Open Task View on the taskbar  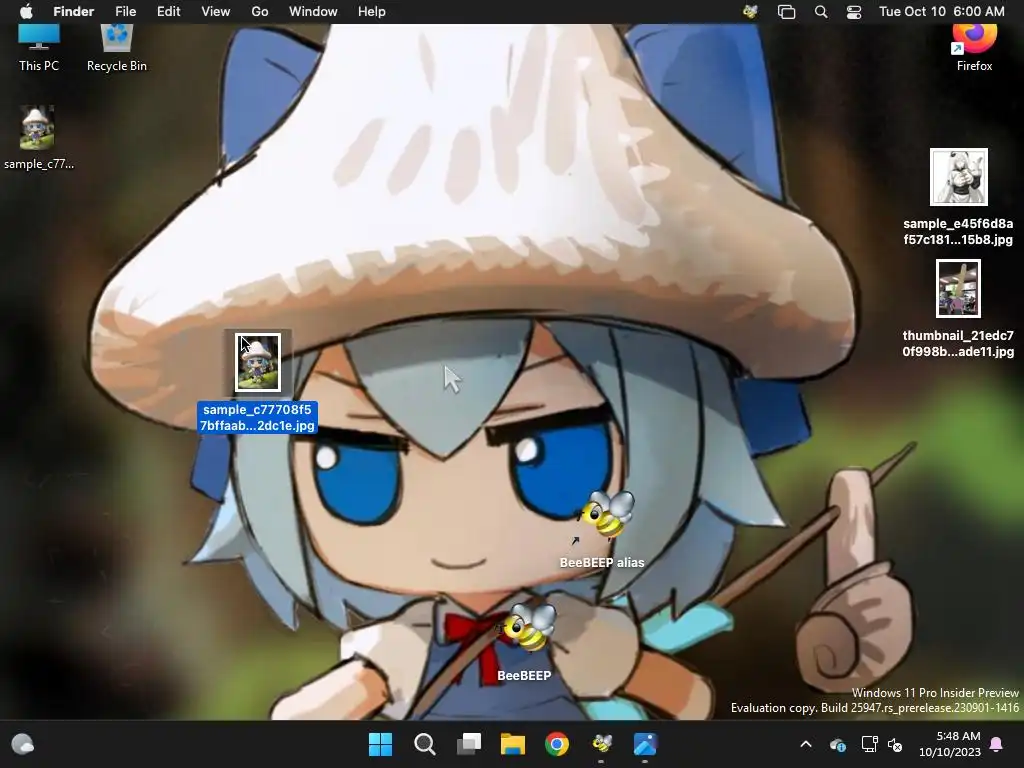click(468, 744)
